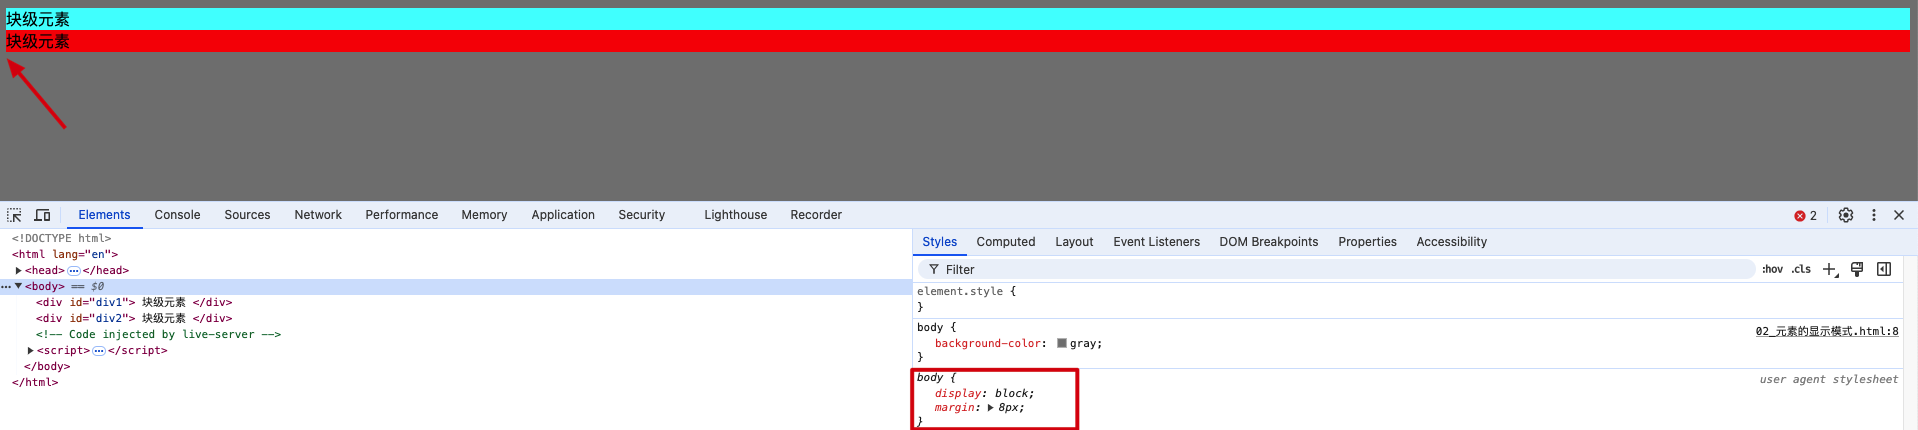Image resolution: width=1918 pixels, height=430 pixels.
Task: Click the Filter styles input
Action: [x=1338, y=269]
